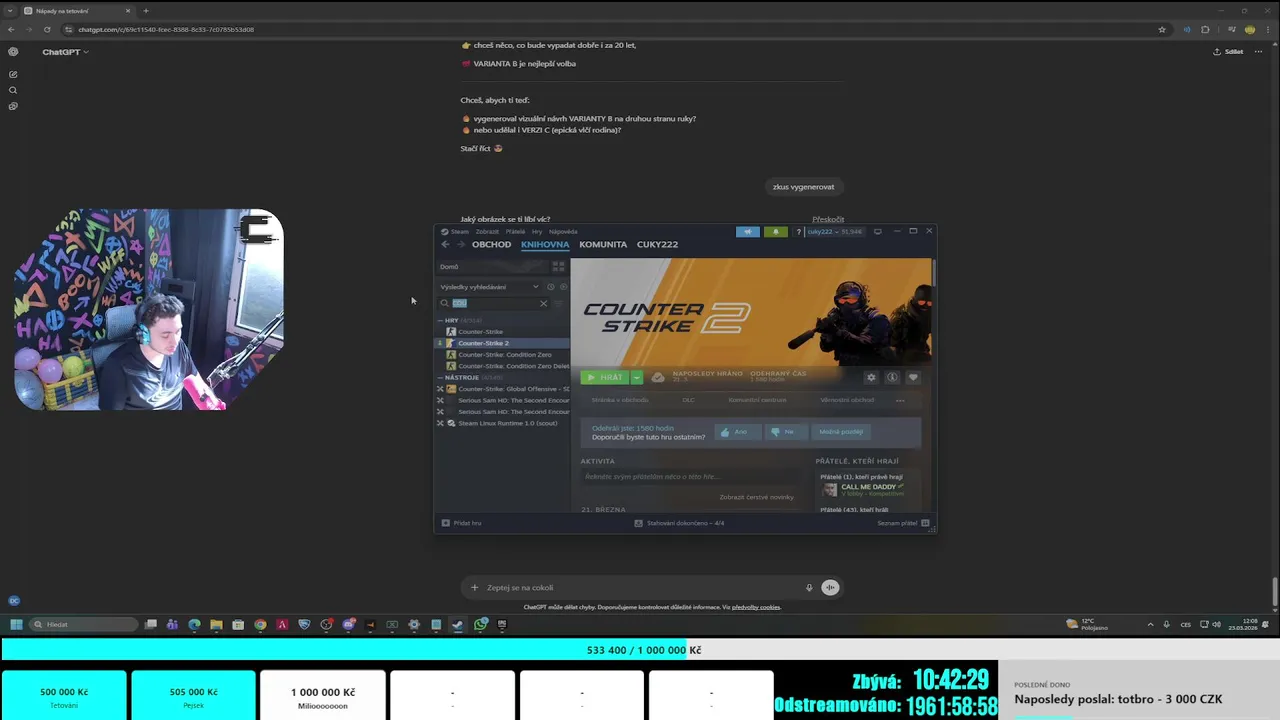This screenshot has width=1280, height=720.
Task: Open Windows Start menu button
Action: (x=16, y=624)
